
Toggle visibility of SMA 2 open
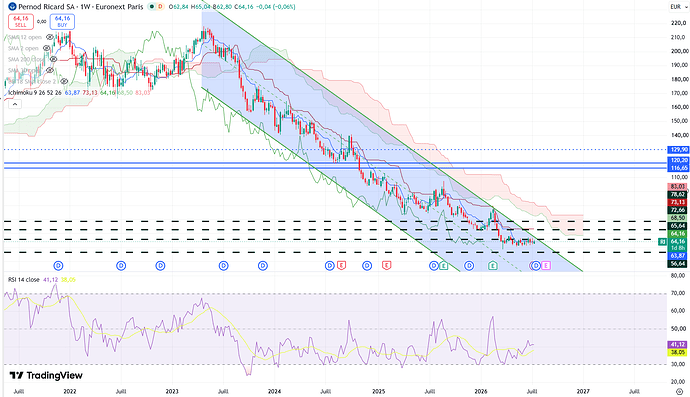[47, 48]
